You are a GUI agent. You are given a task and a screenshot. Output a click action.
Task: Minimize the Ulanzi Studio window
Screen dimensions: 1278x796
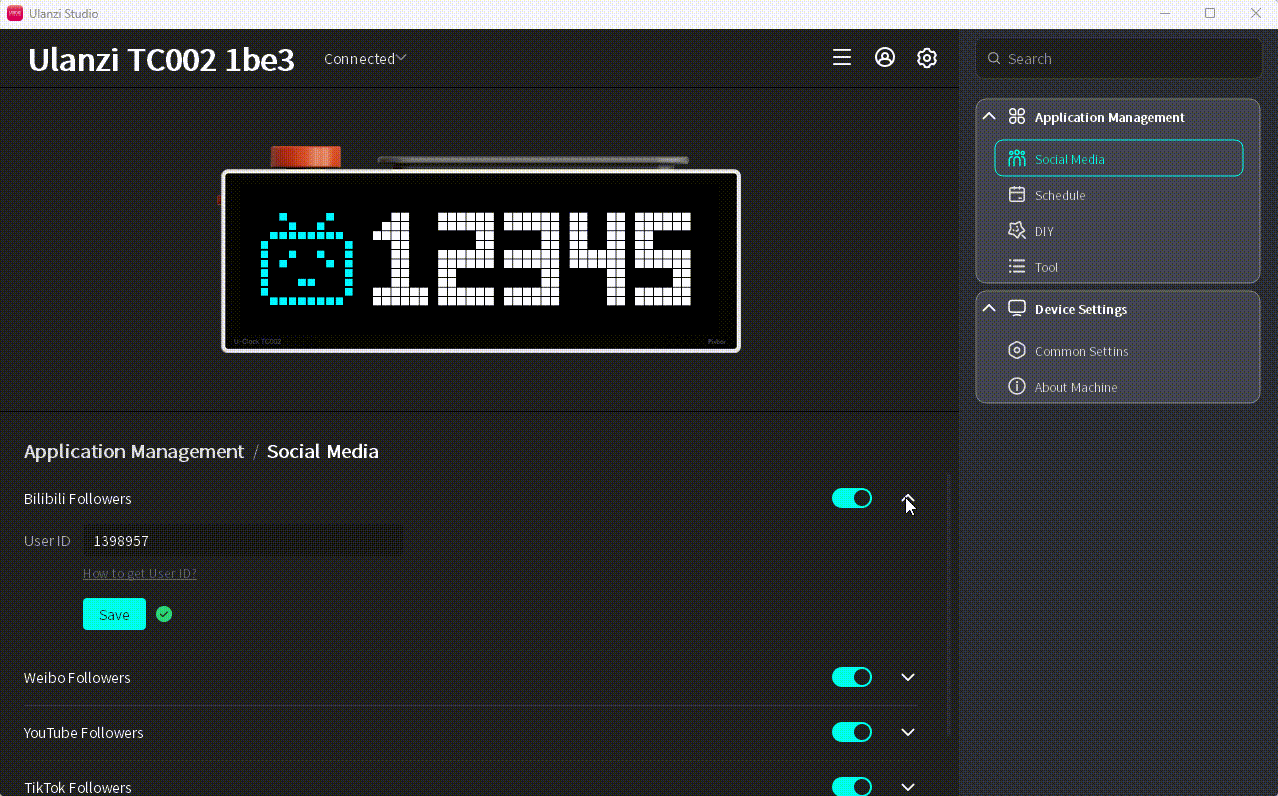coord(1164,13)
